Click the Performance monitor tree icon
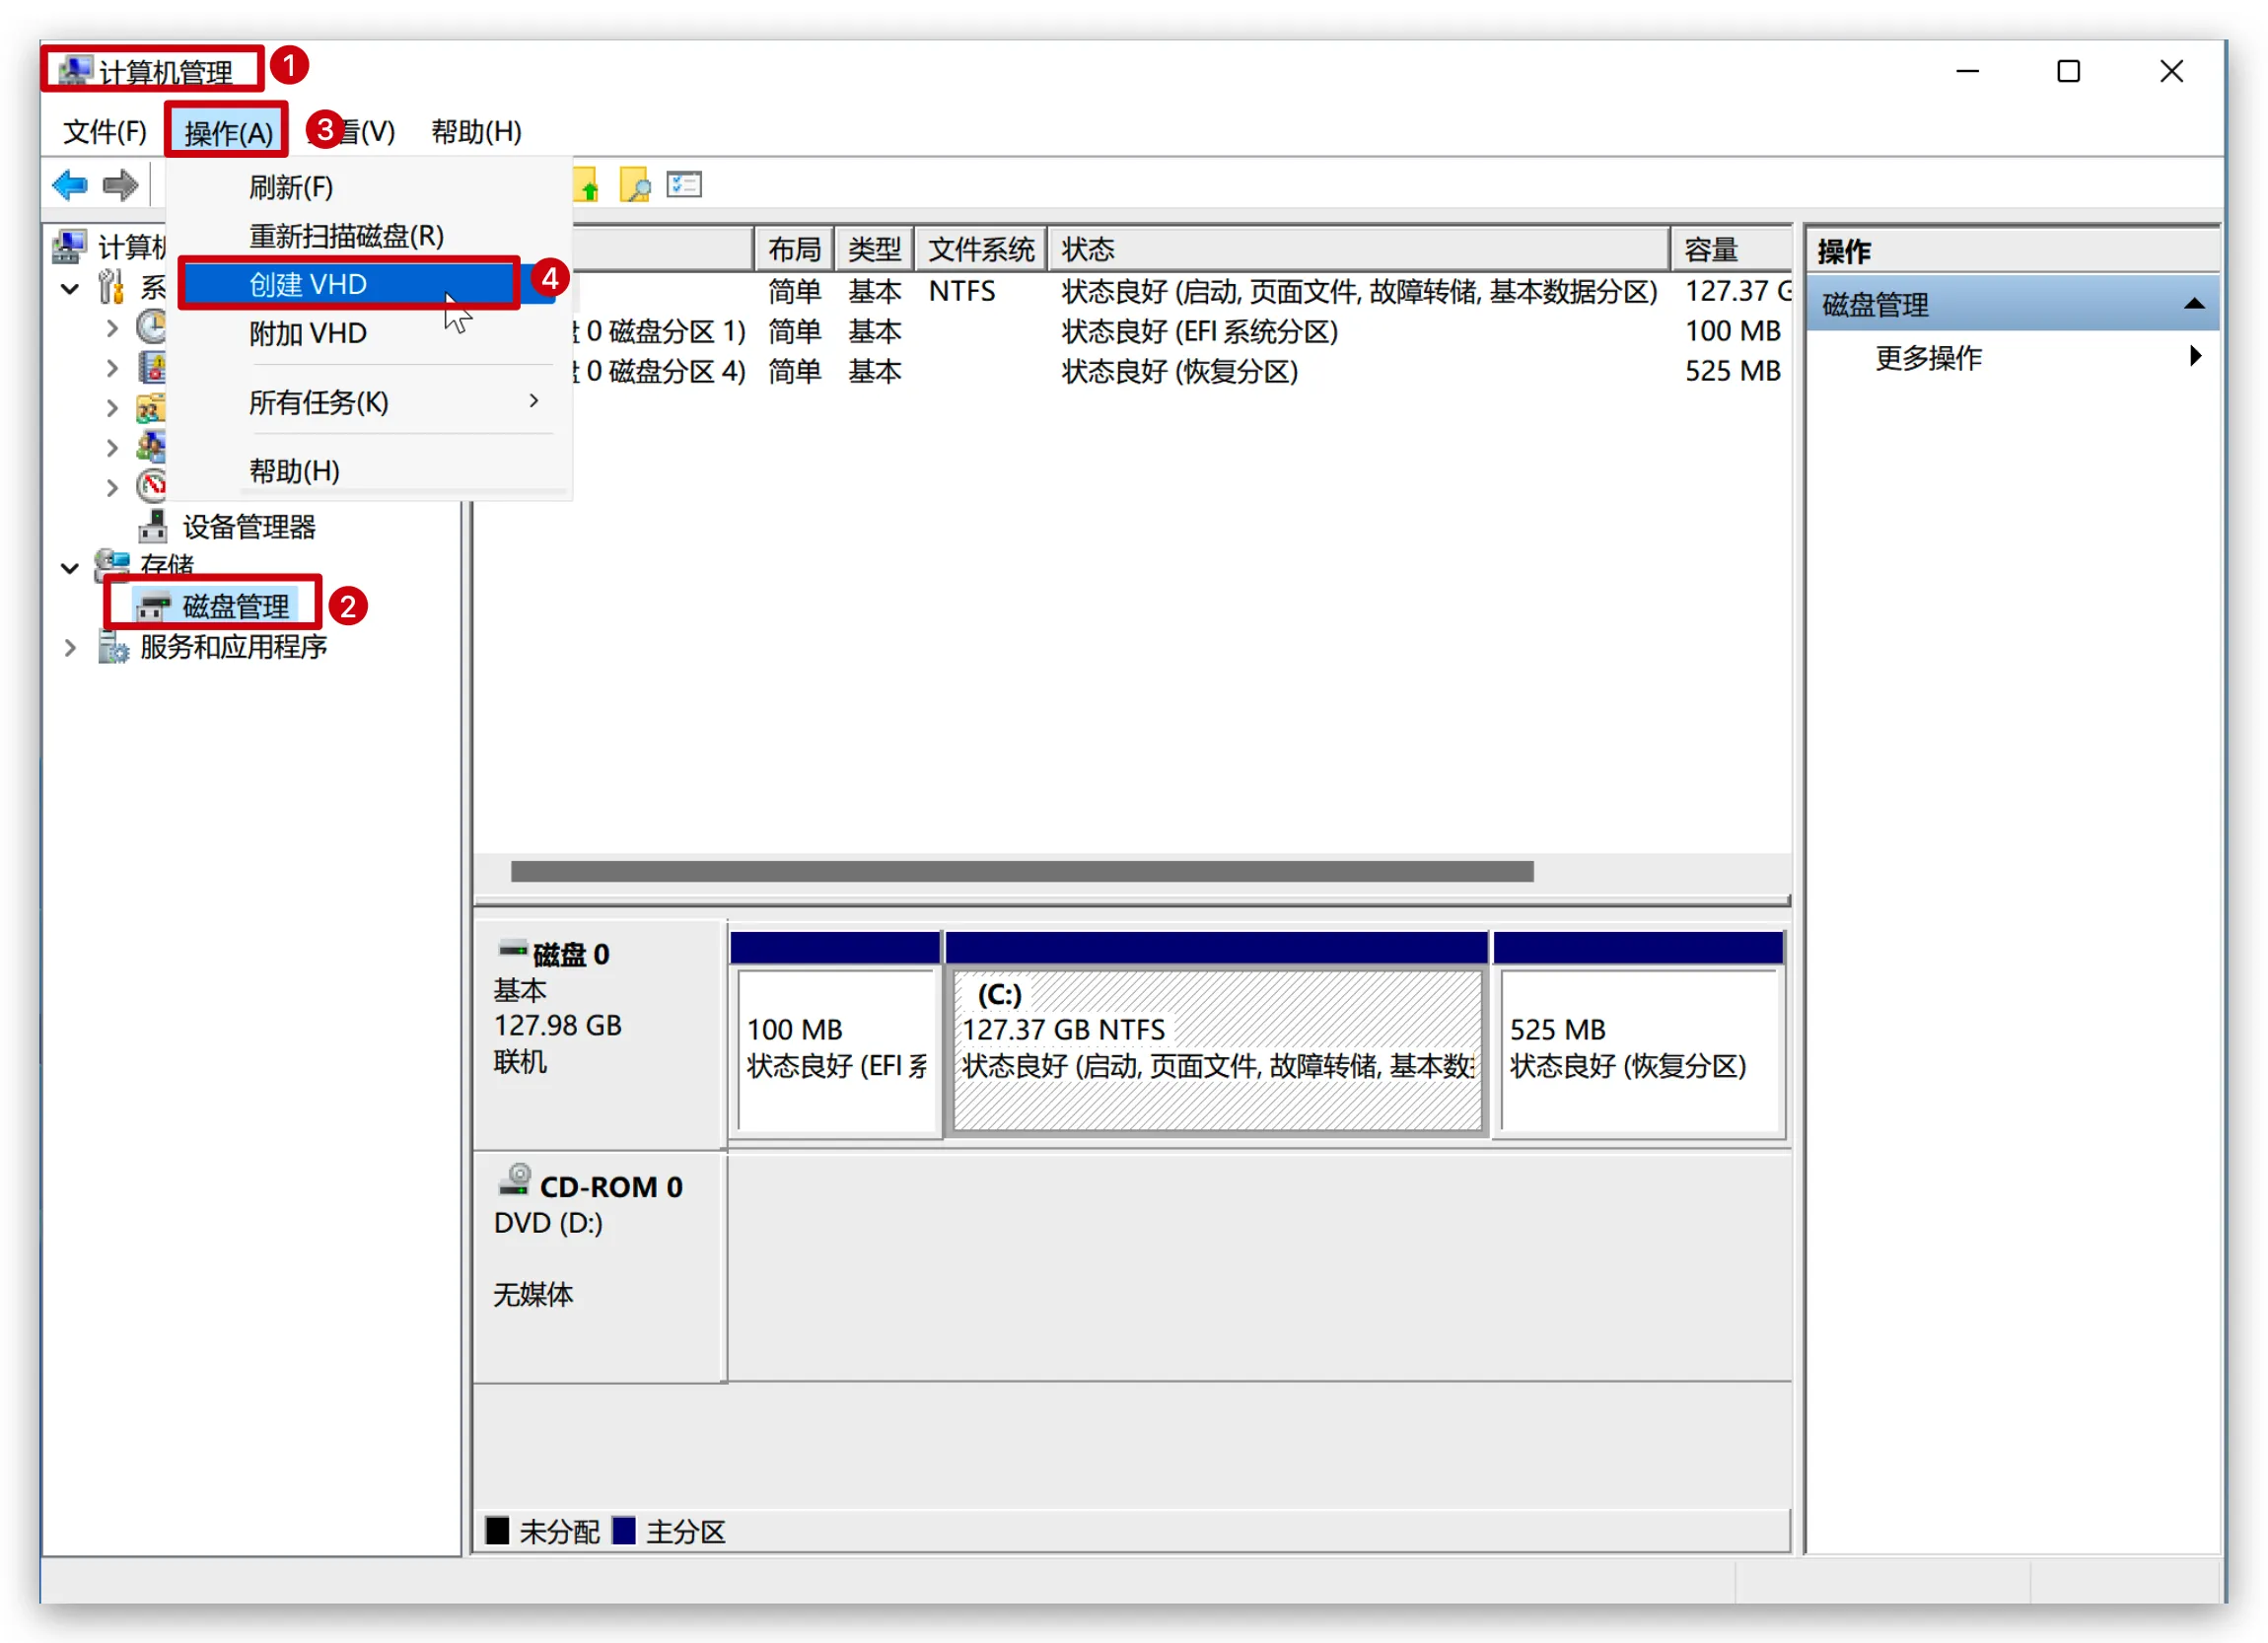The image size is (2268, 1643). tap(152, 486)
